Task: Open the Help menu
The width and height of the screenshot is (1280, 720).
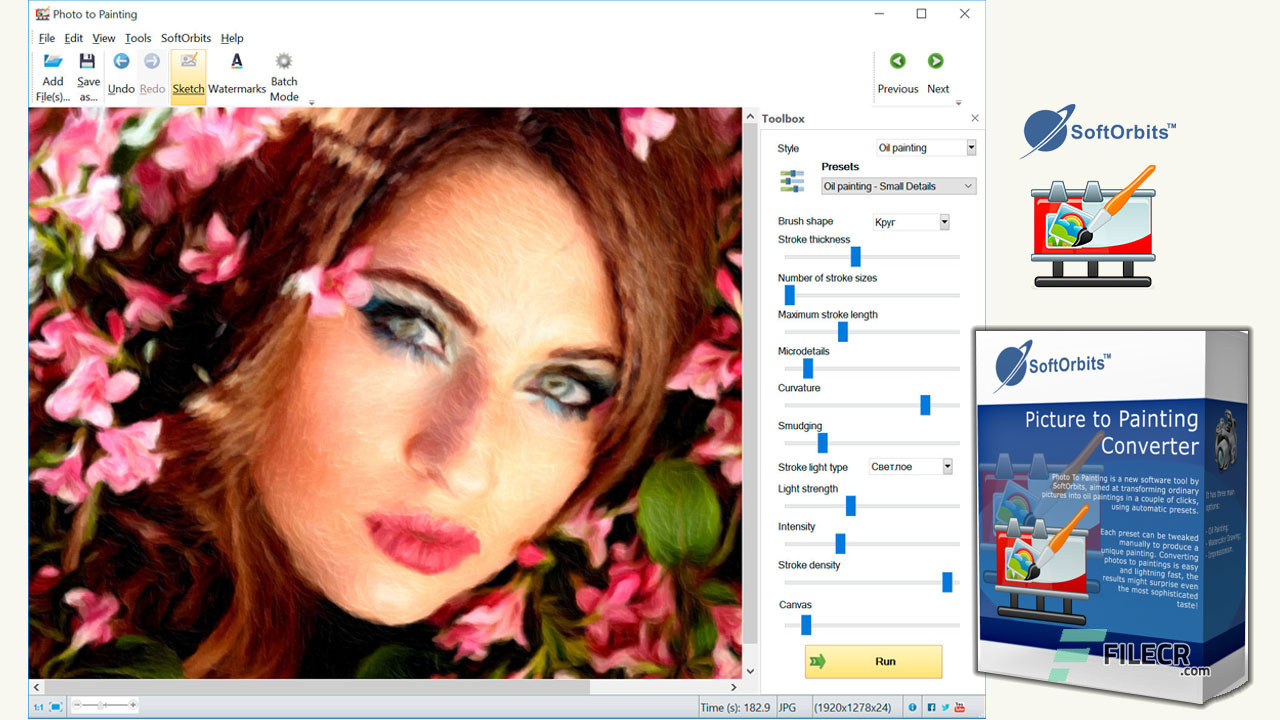Action: [232, 38]
